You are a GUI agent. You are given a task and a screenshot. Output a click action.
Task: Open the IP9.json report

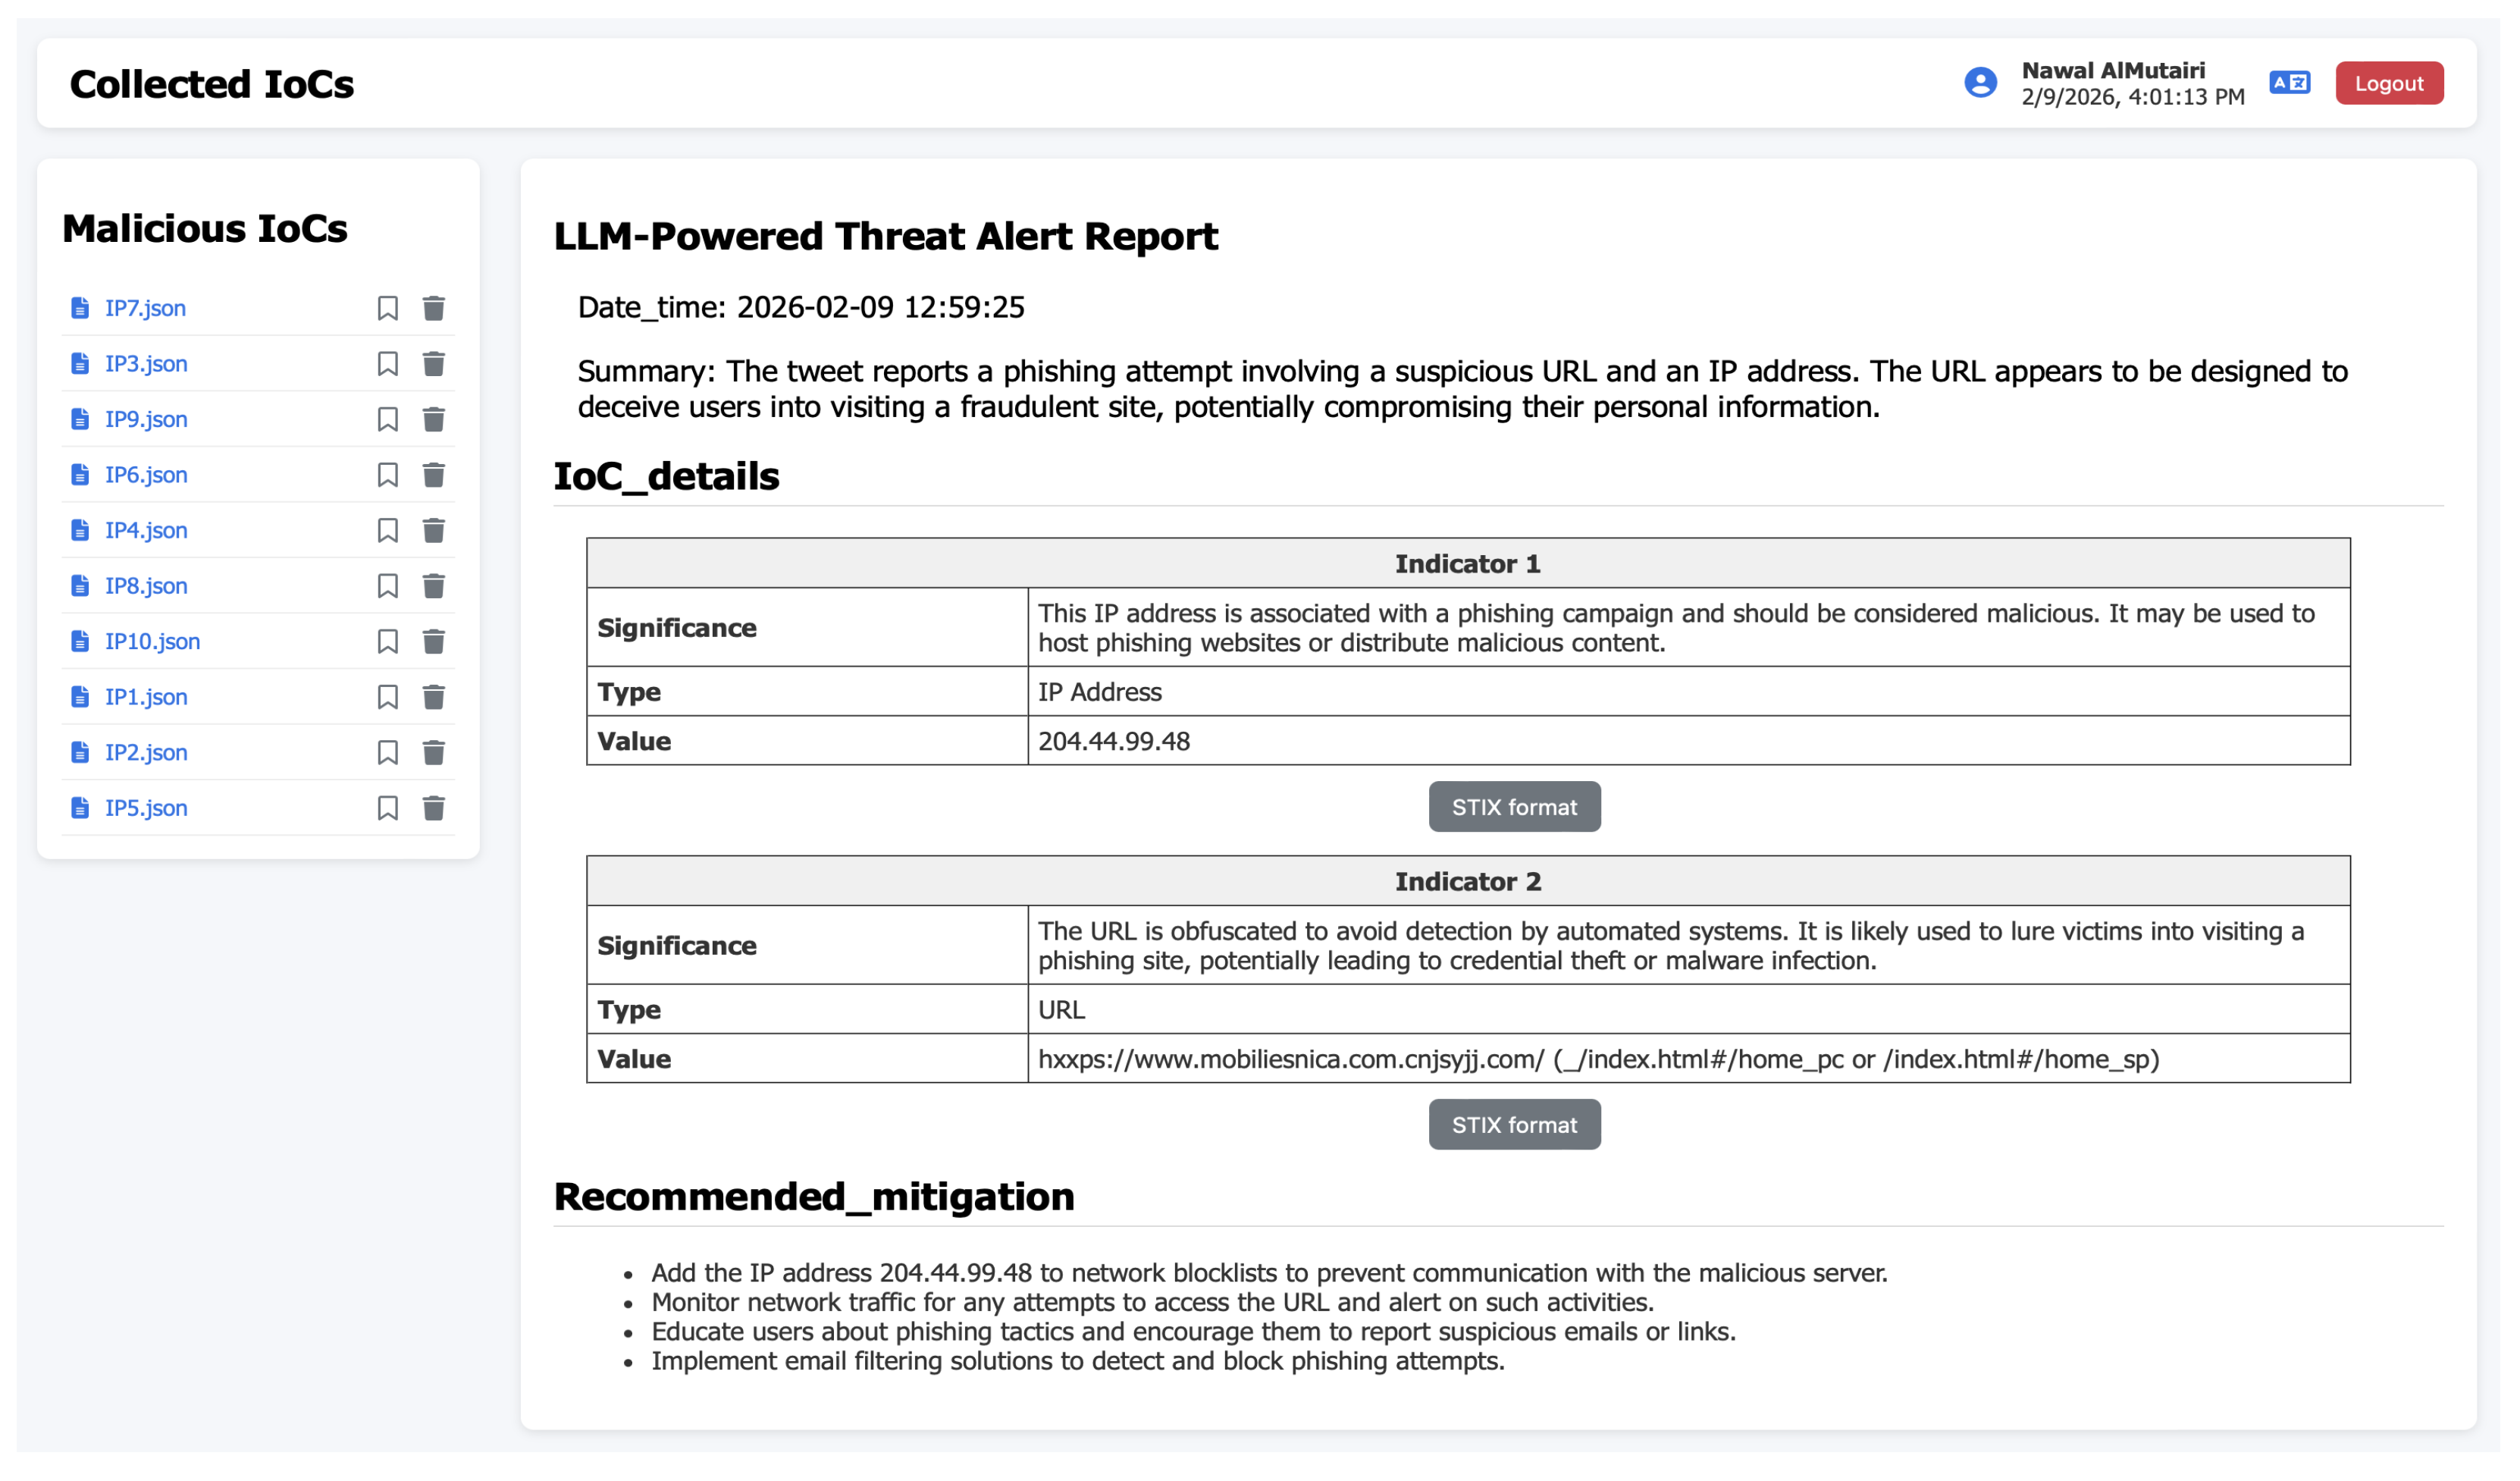[x=146, y=419]
